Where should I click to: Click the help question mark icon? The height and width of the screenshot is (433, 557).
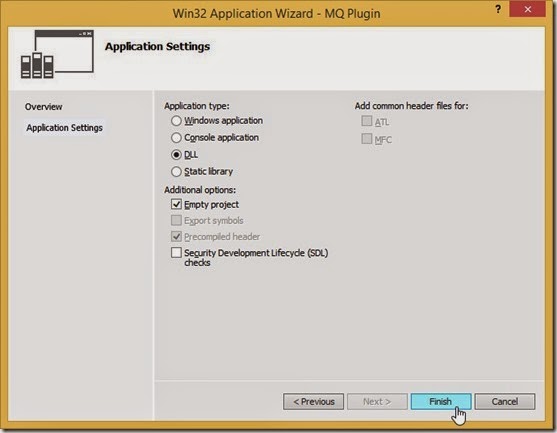(498, 9)
